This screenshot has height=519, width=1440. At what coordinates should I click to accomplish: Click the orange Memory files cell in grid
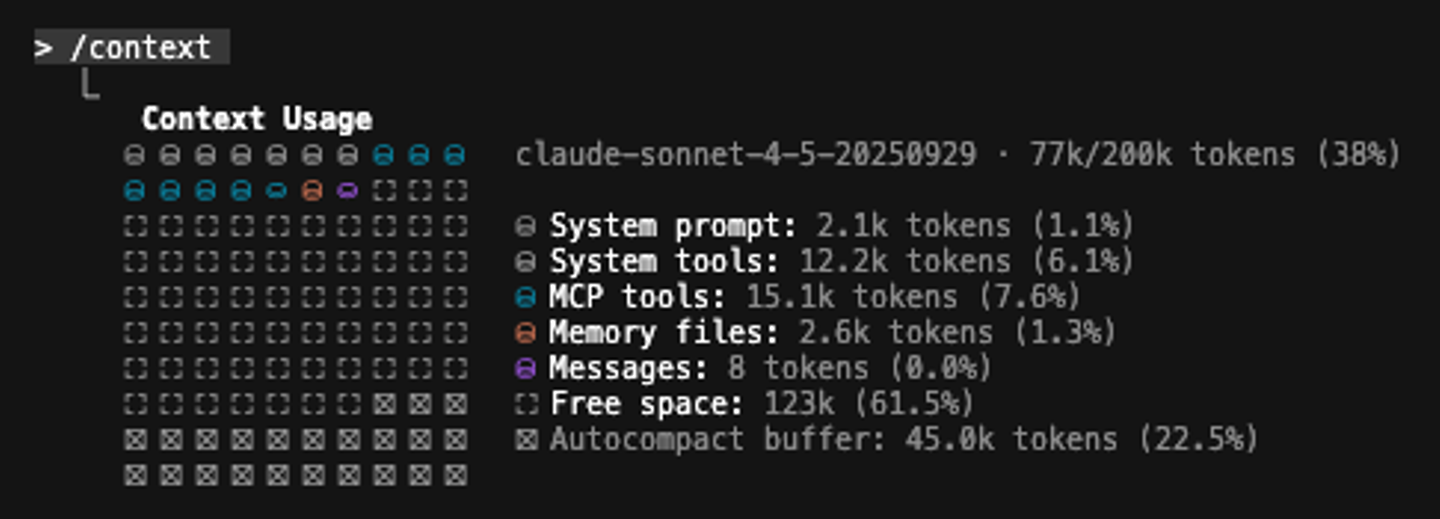(312, 190)
